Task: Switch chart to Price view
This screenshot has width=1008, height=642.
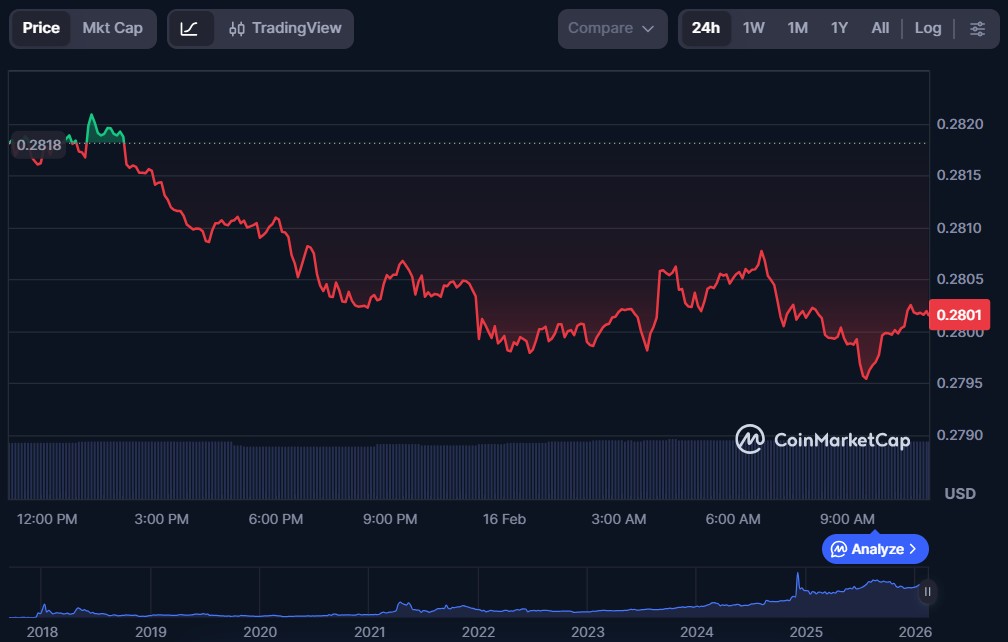Action: point(41,28)
